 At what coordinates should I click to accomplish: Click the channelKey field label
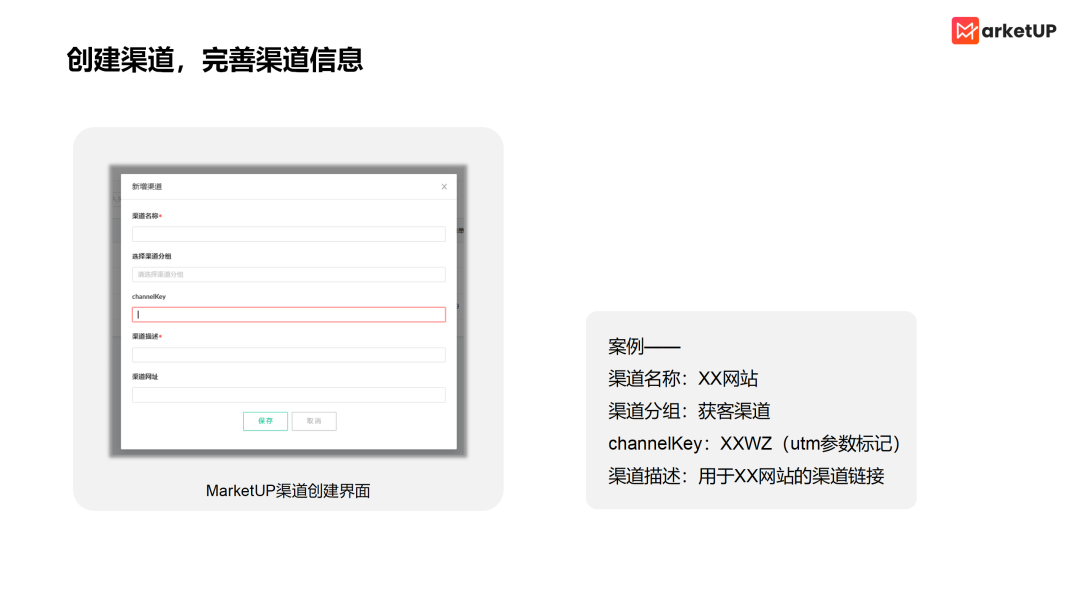click(x=151, y=296)
